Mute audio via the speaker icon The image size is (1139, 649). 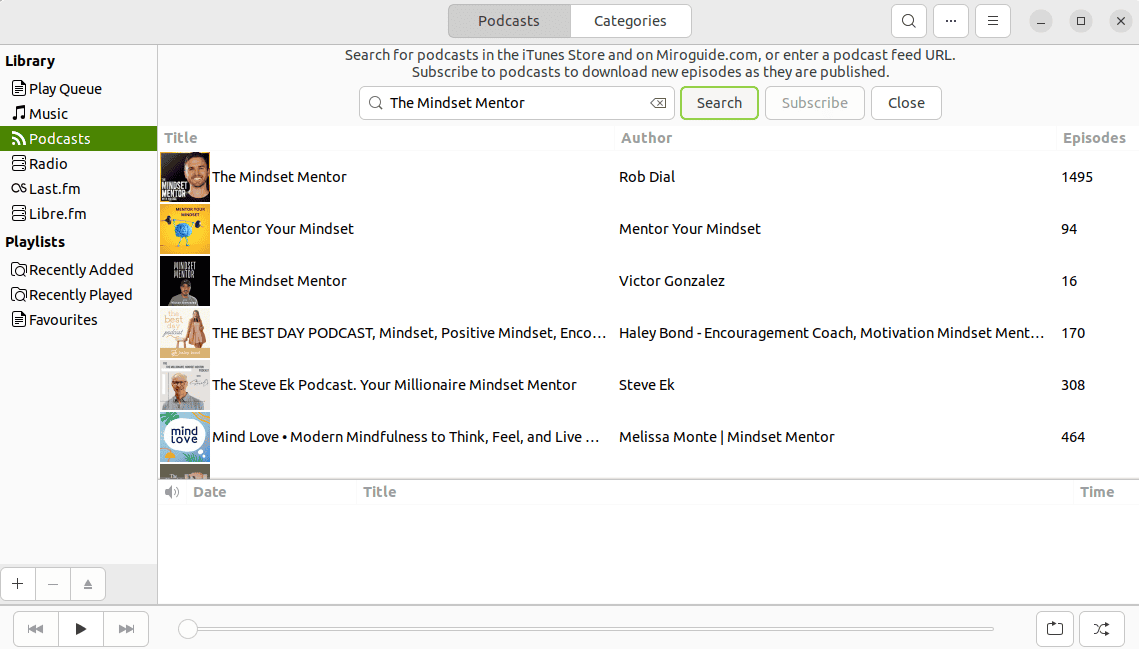click(x=171, y=491)
